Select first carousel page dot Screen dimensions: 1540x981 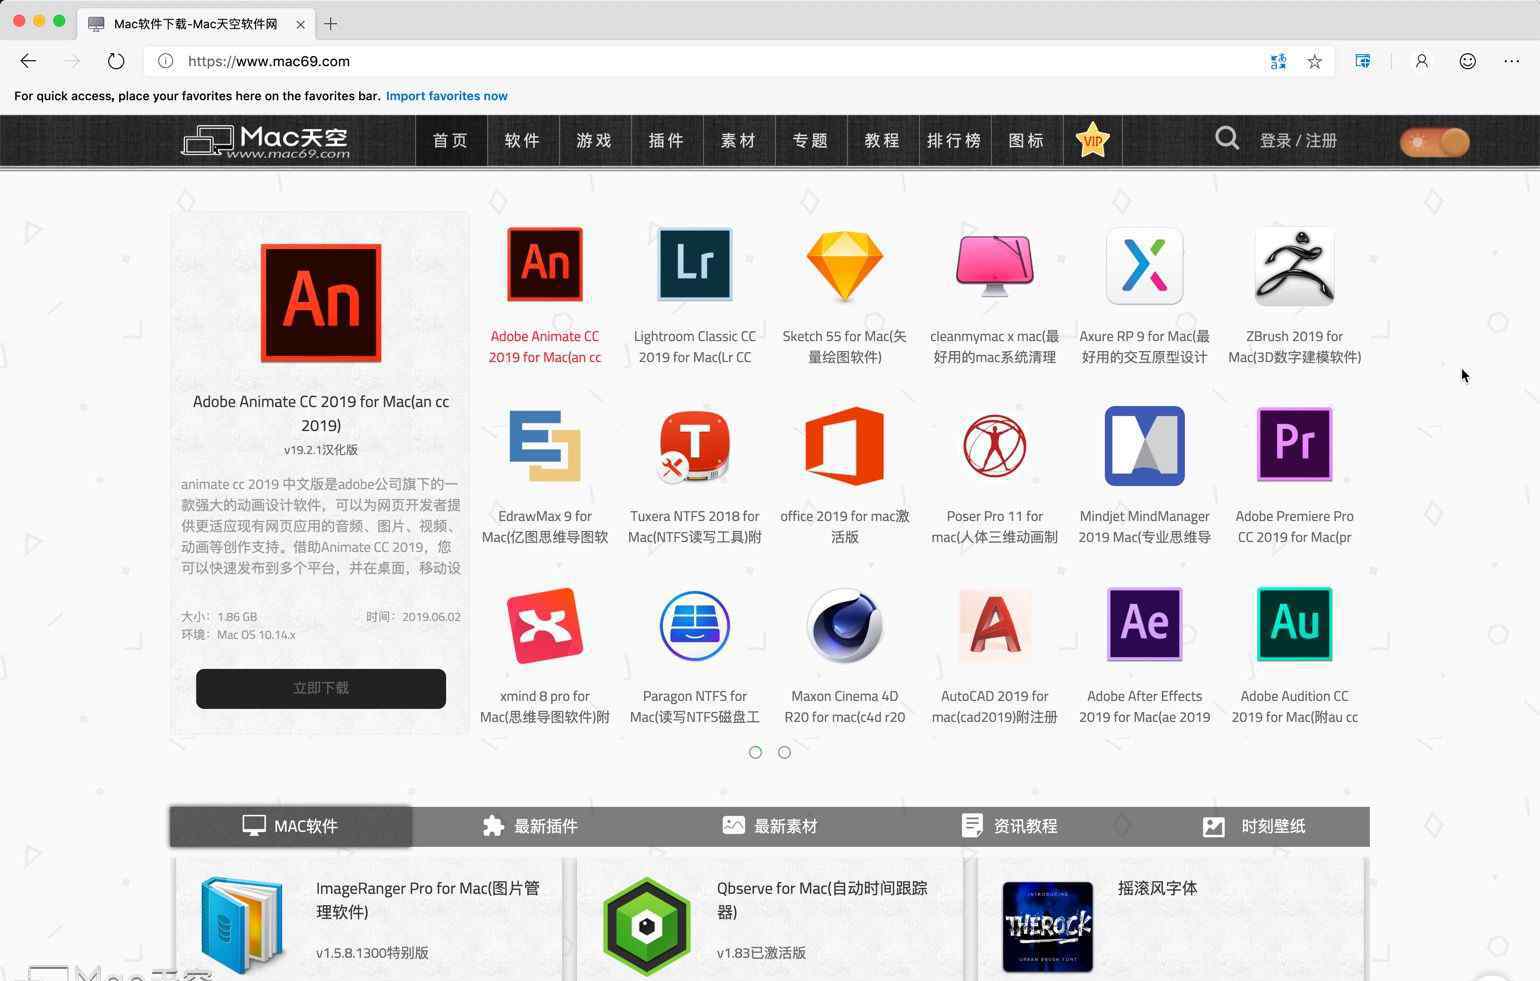tap(756, 752)
